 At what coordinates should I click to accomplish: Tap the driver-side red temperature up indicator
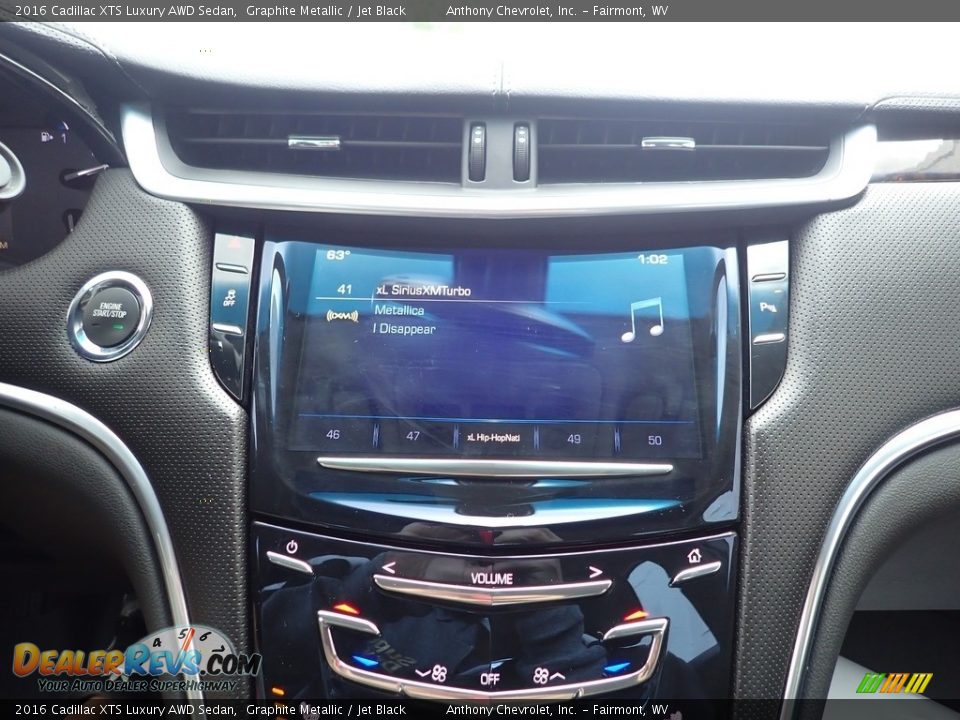tap(346, 609)
